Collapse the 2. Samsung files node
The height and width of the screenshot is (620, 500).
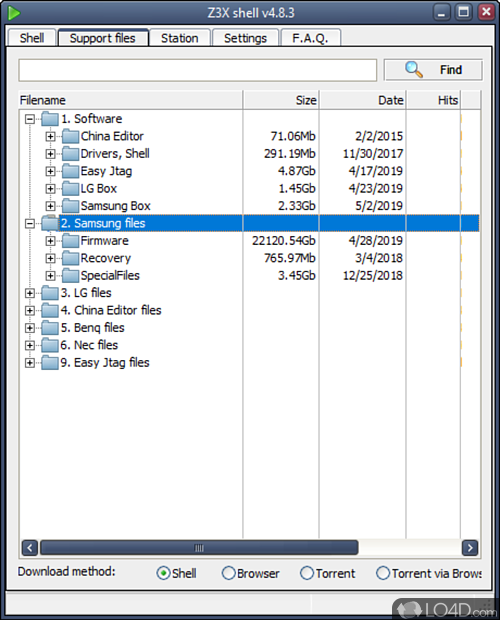click(x=30, y=223)
